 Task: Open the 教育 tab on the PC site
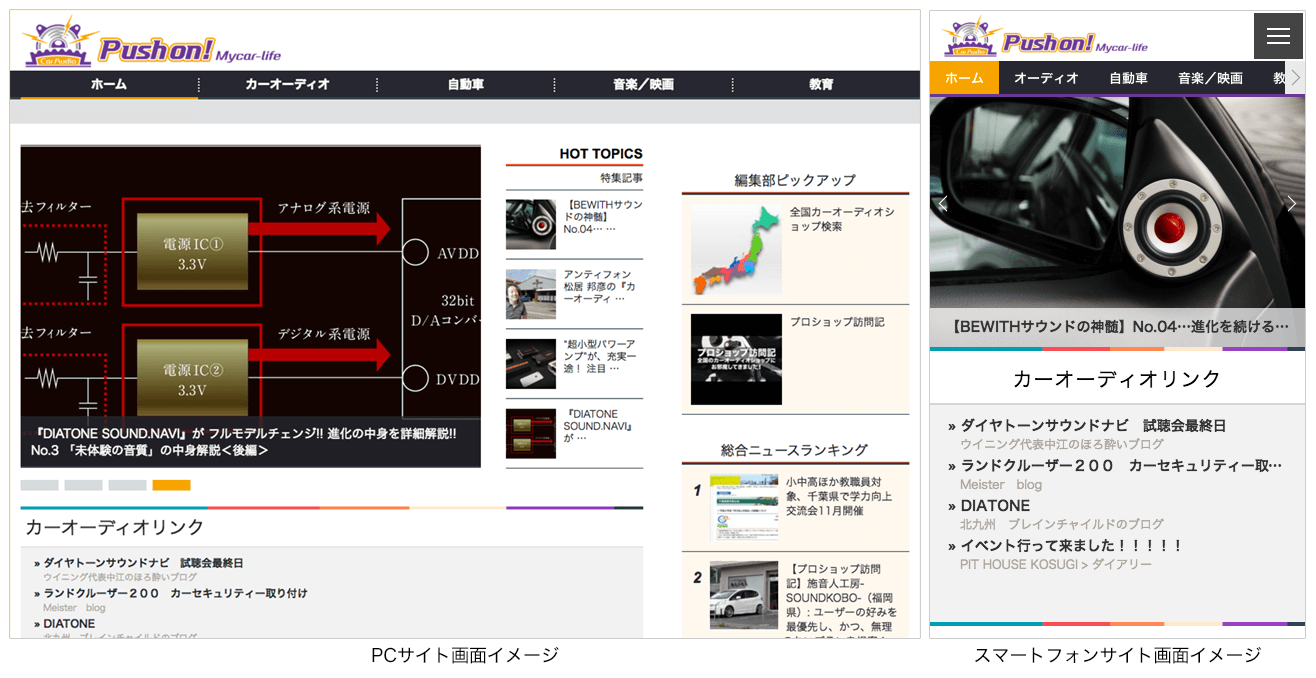coord(821,85)
